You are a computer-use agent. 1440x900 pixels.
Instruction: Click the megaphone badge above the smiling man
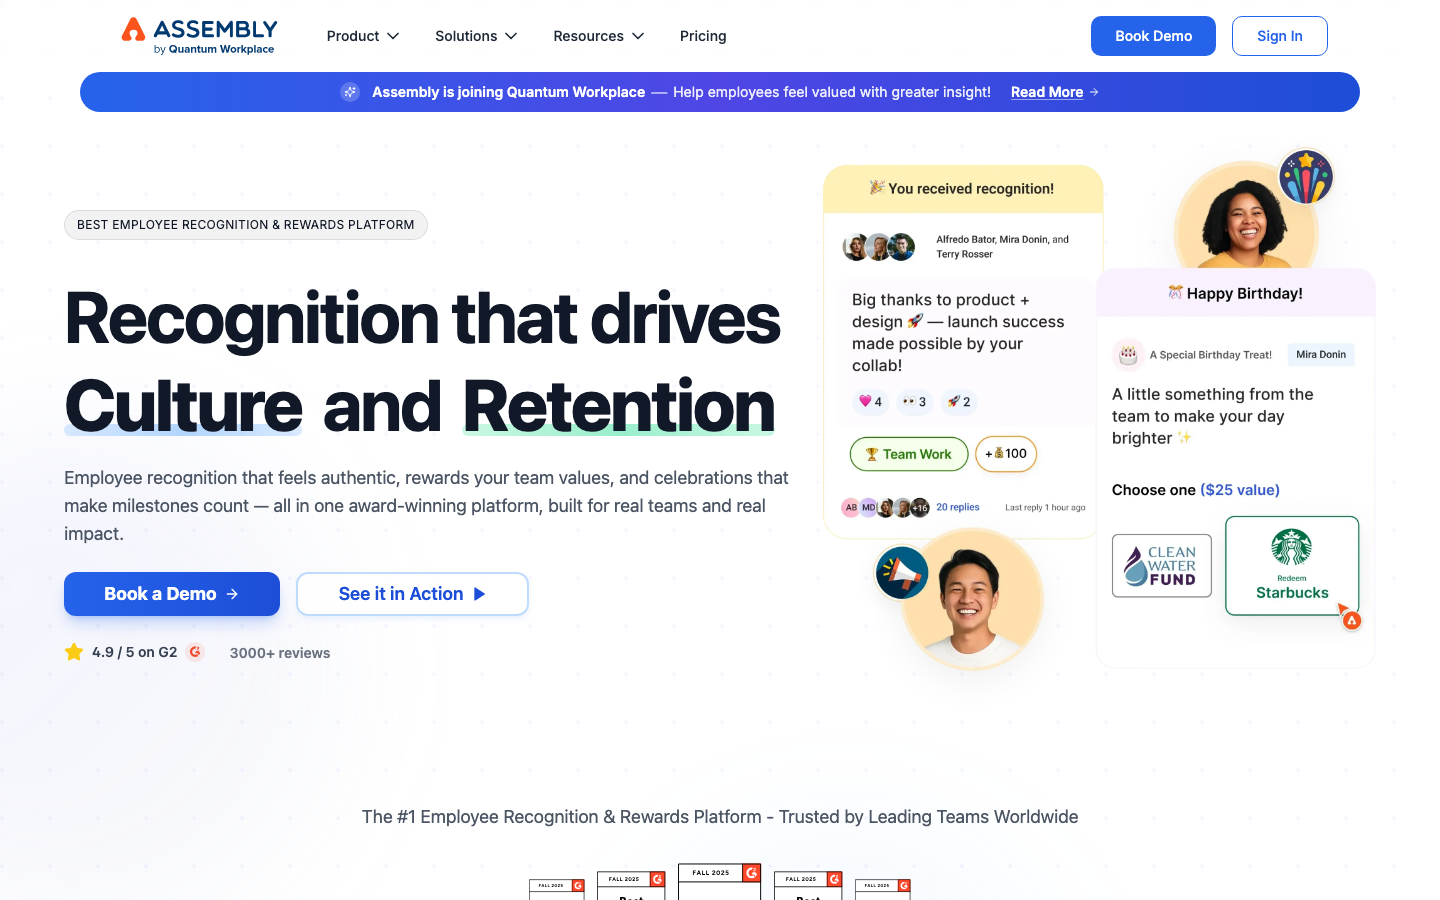click(902, 573)
